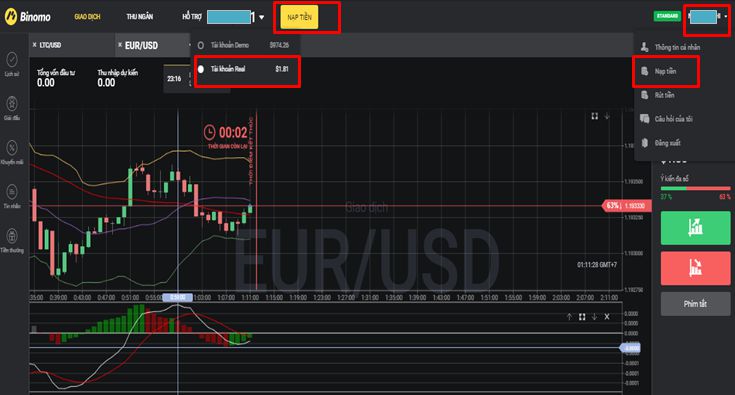The image size is (735, 395).
Task: Click the yellow NẠP TIỀN deposit button
Action: pyautogui.click(x=299, y=17)
